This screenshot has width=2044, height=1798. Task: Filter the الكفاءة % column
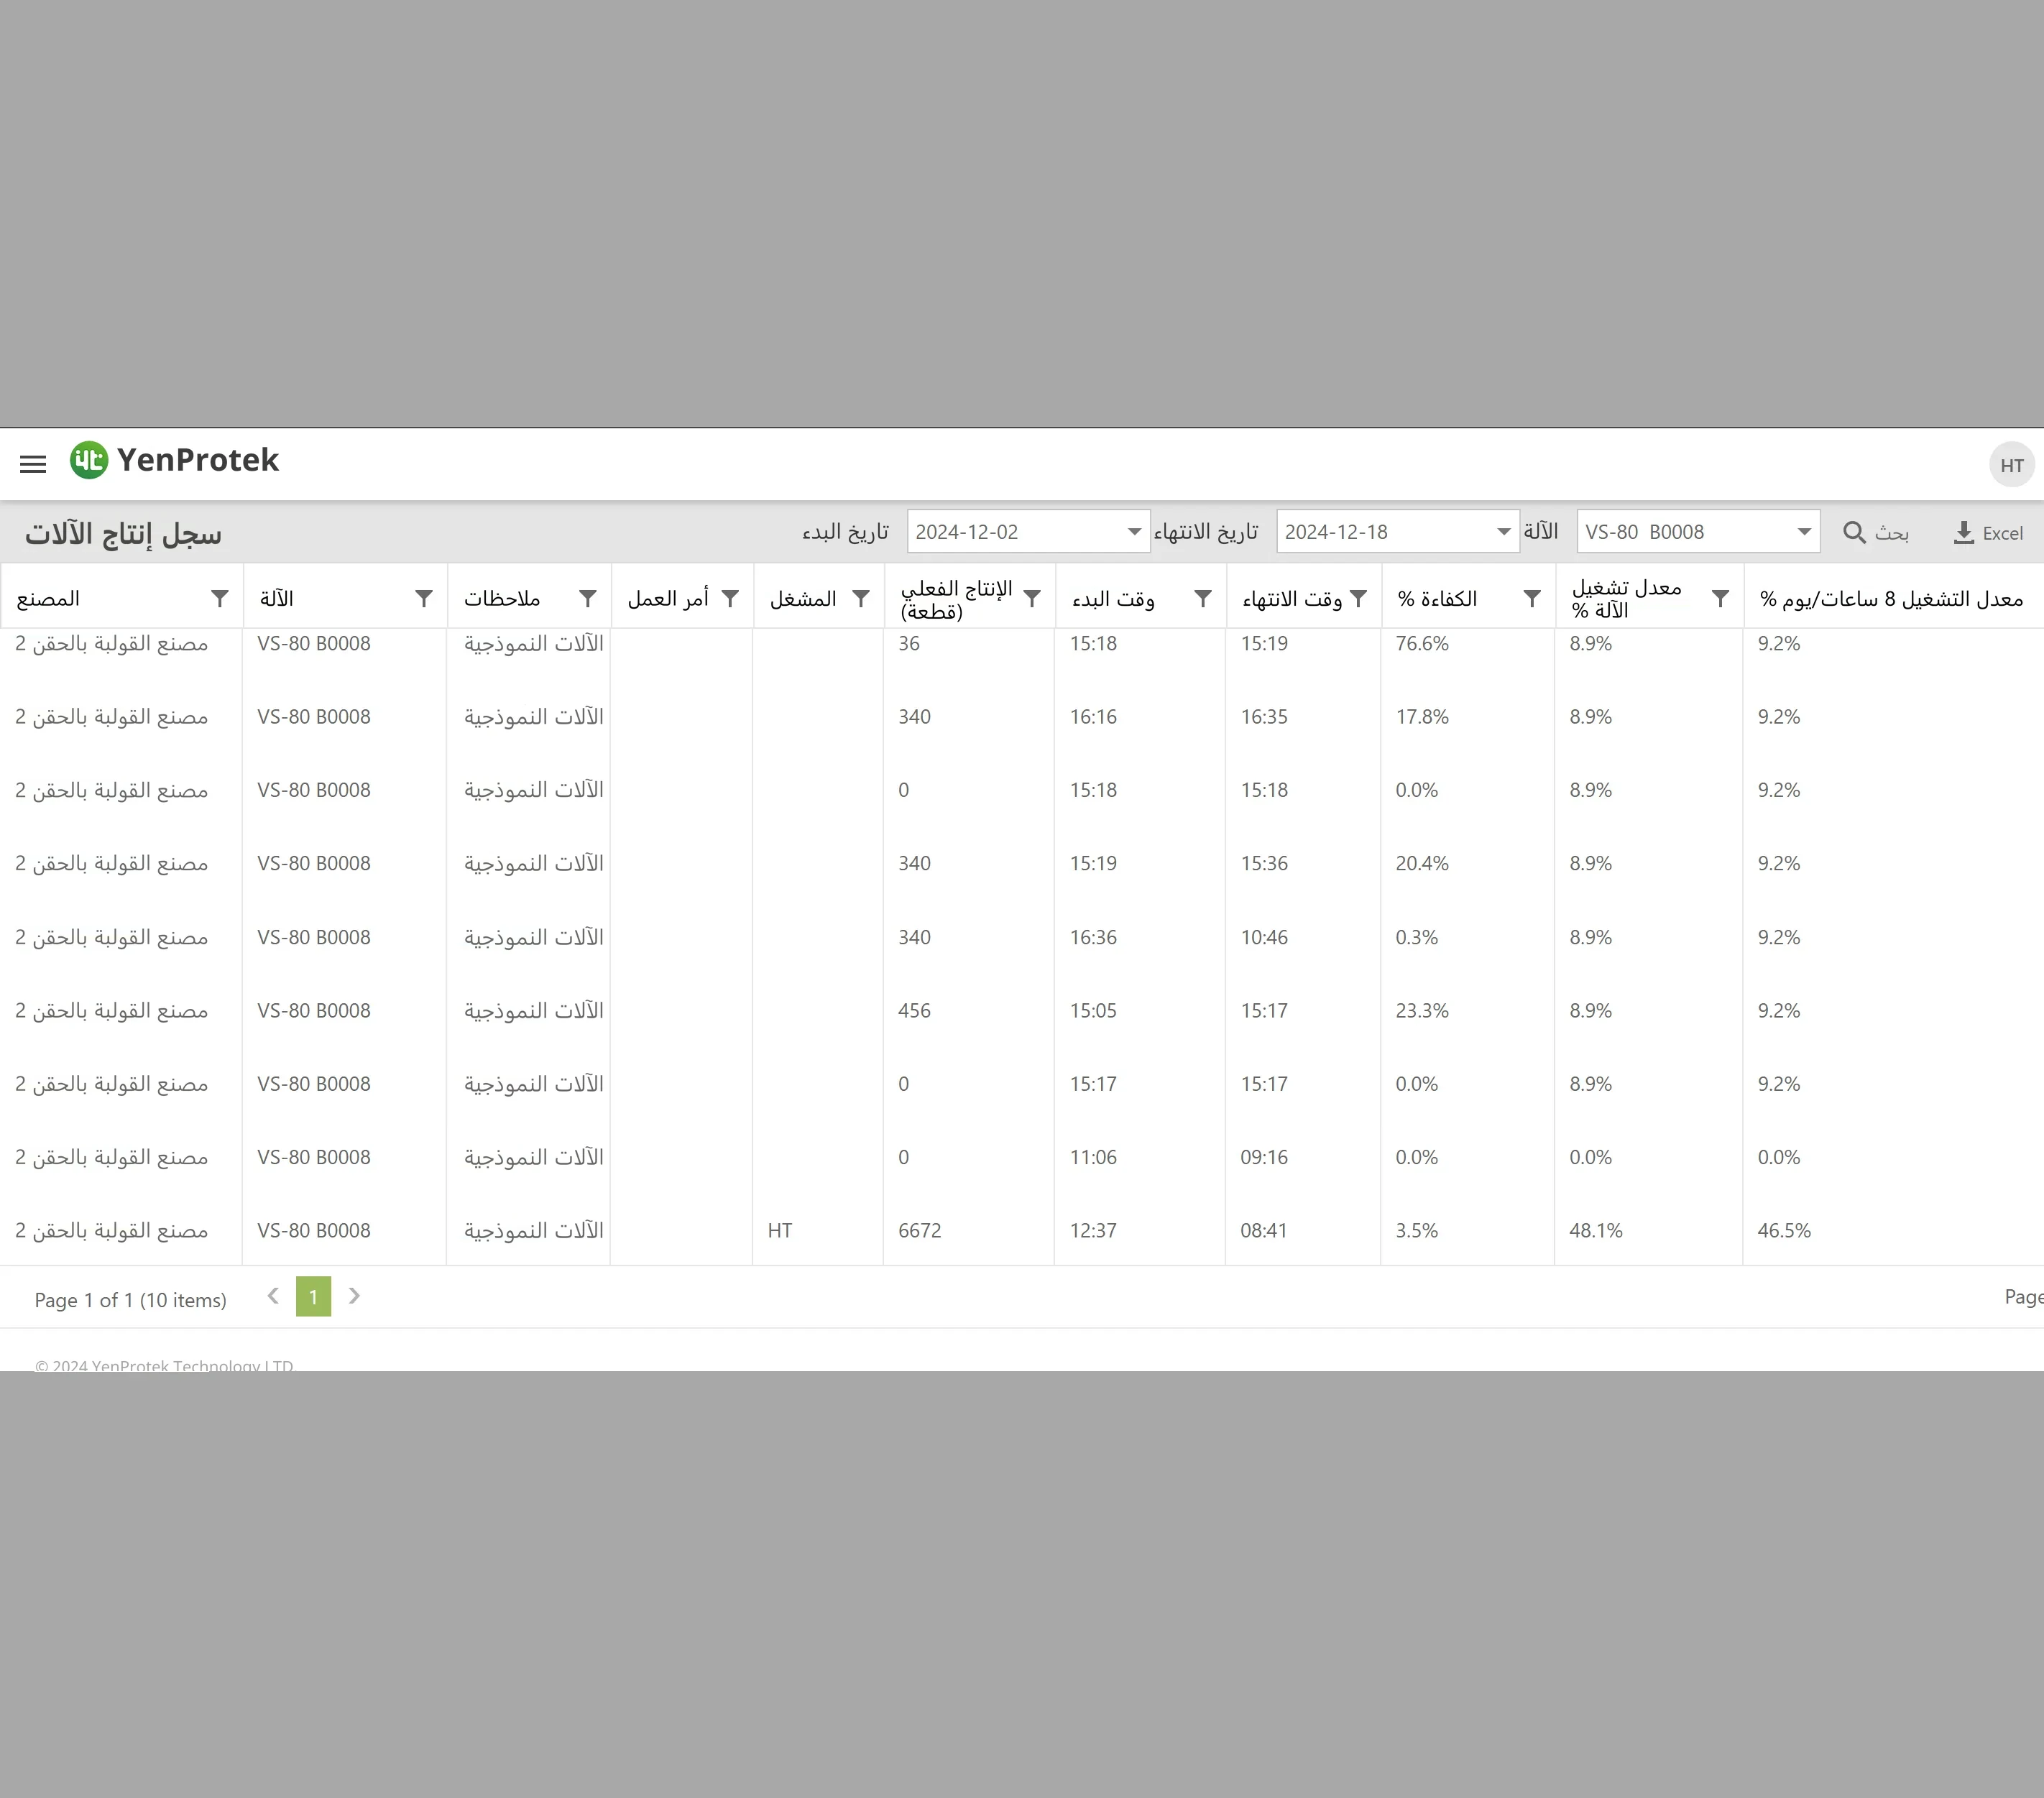coord(1532,598)
